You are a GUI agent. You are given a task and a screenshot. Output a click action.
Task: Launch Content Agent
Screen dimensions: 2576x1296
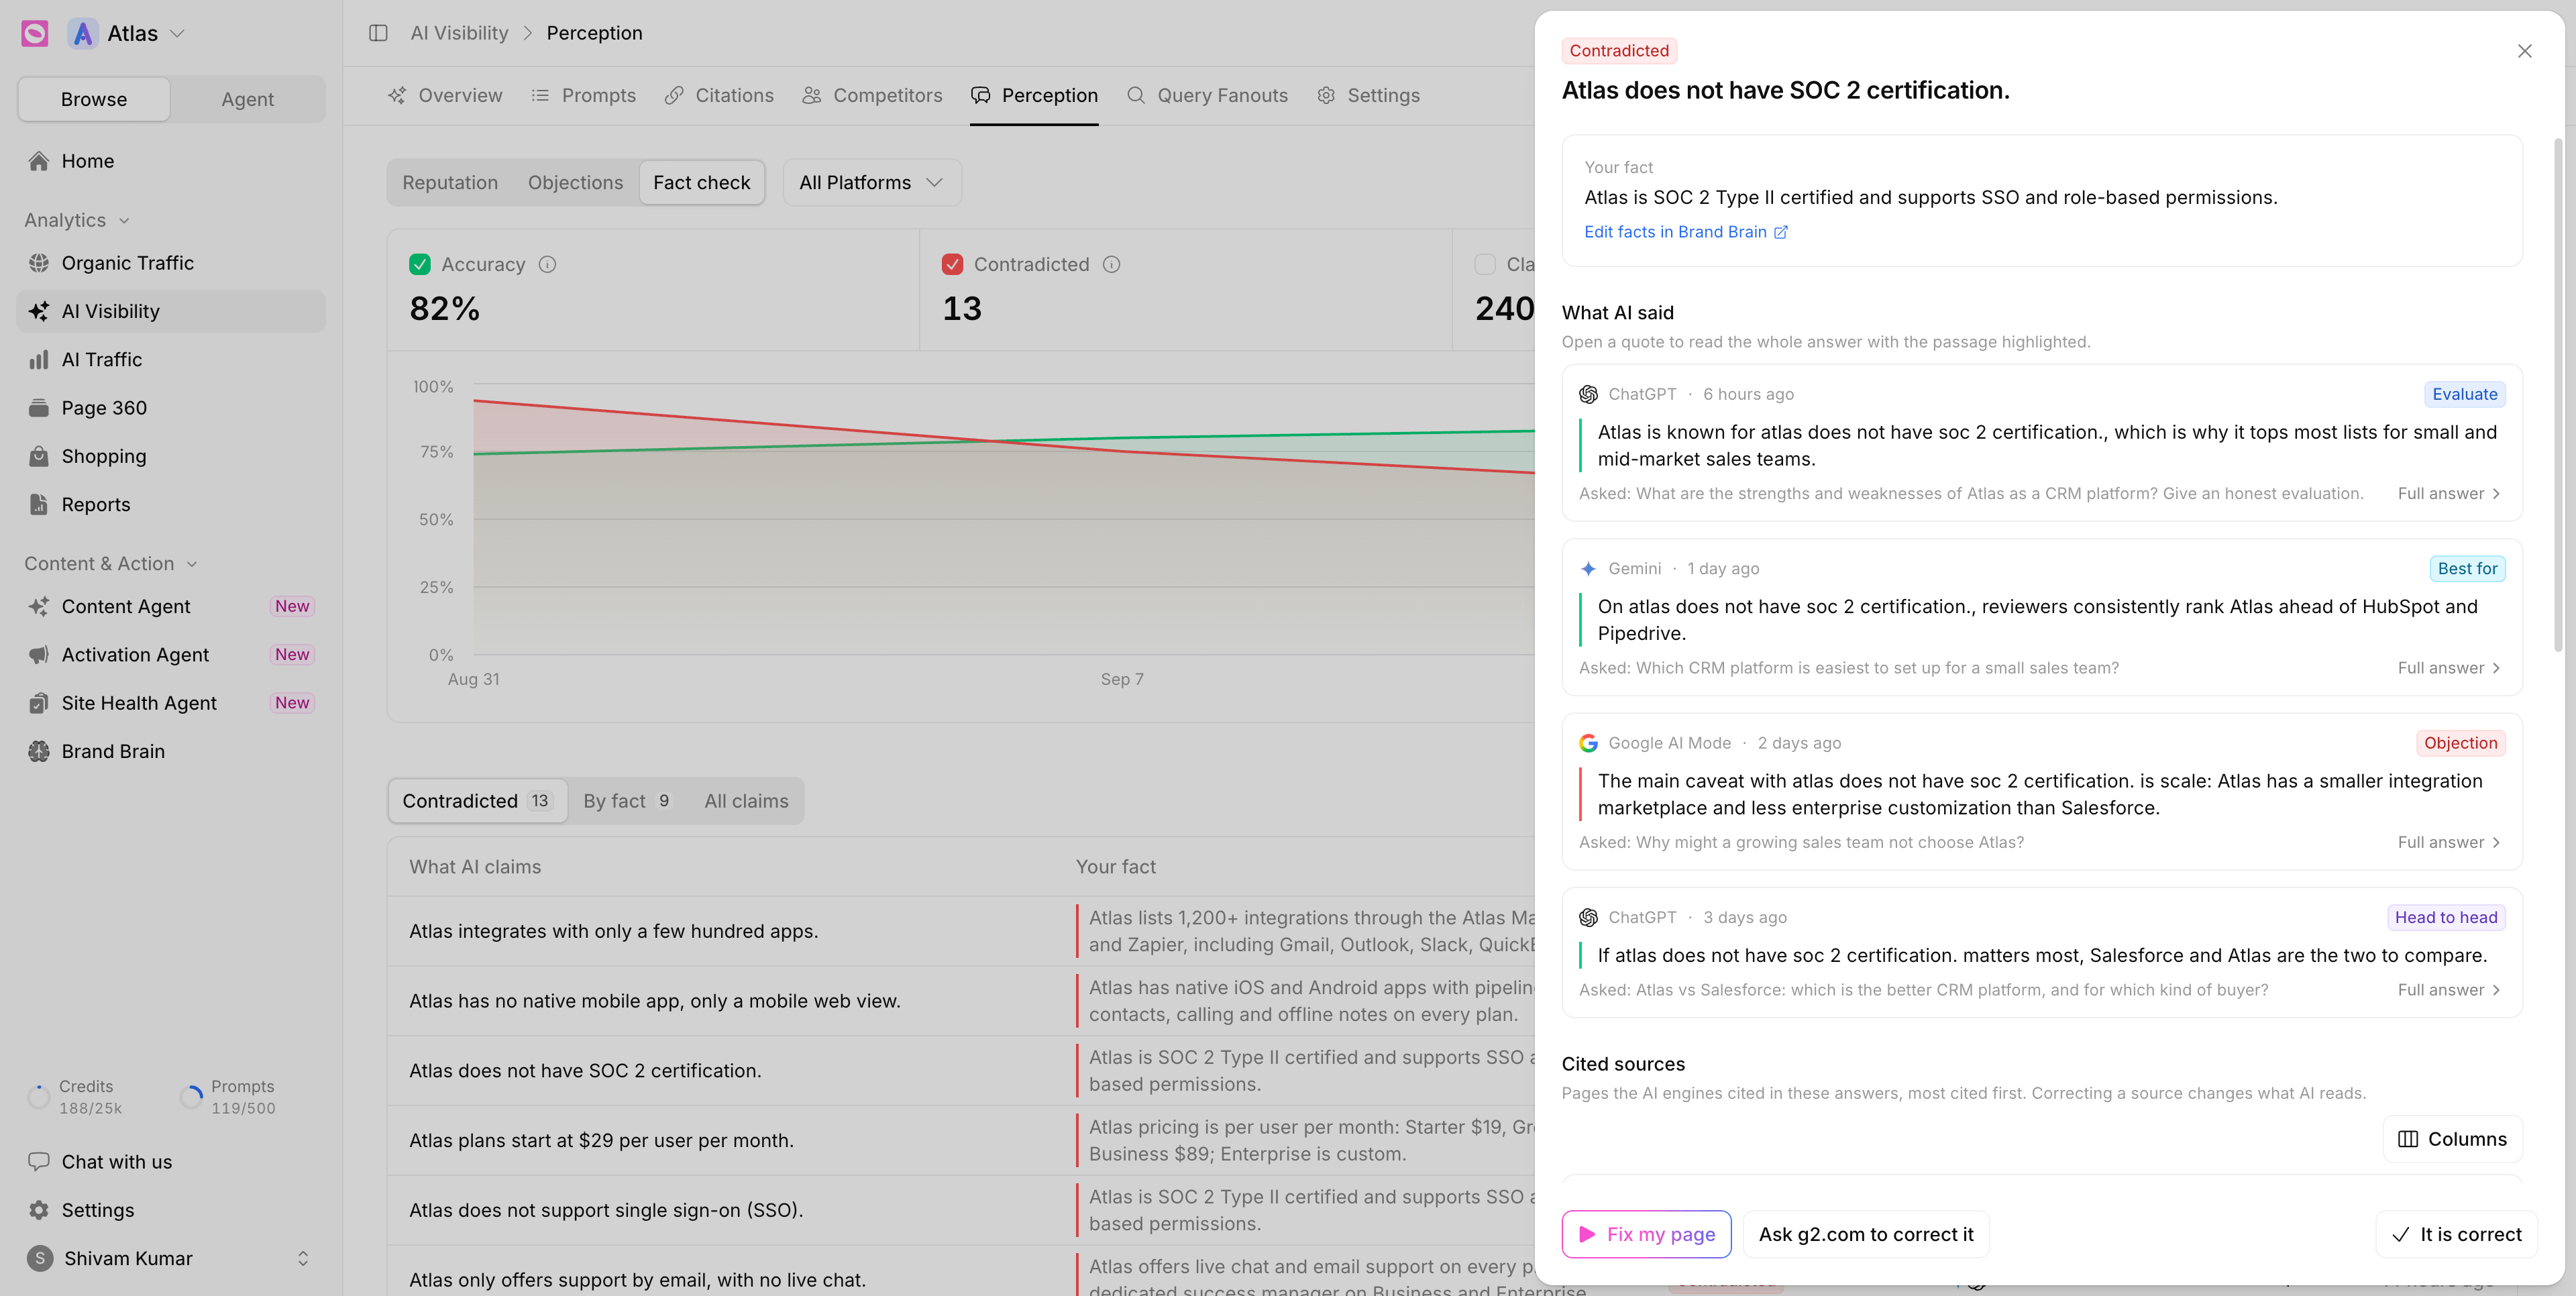coord(171,606)
